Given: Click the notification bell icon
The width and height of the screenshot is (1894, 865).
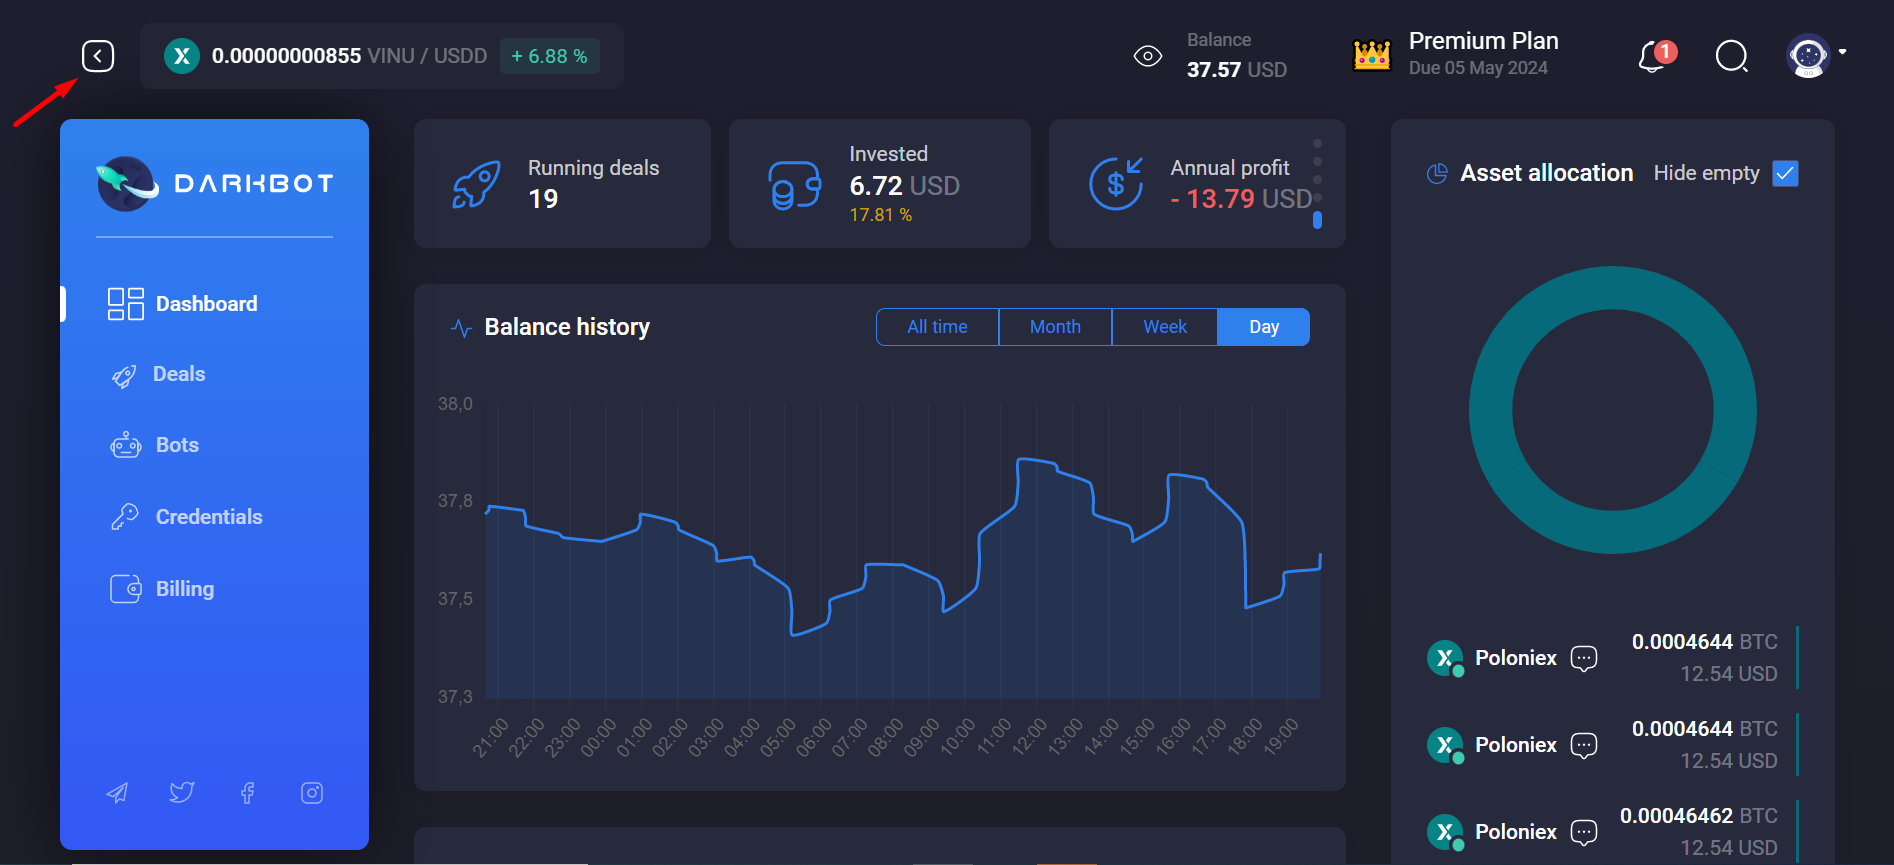Looking at the screenshot, I should coord(1654,57).
